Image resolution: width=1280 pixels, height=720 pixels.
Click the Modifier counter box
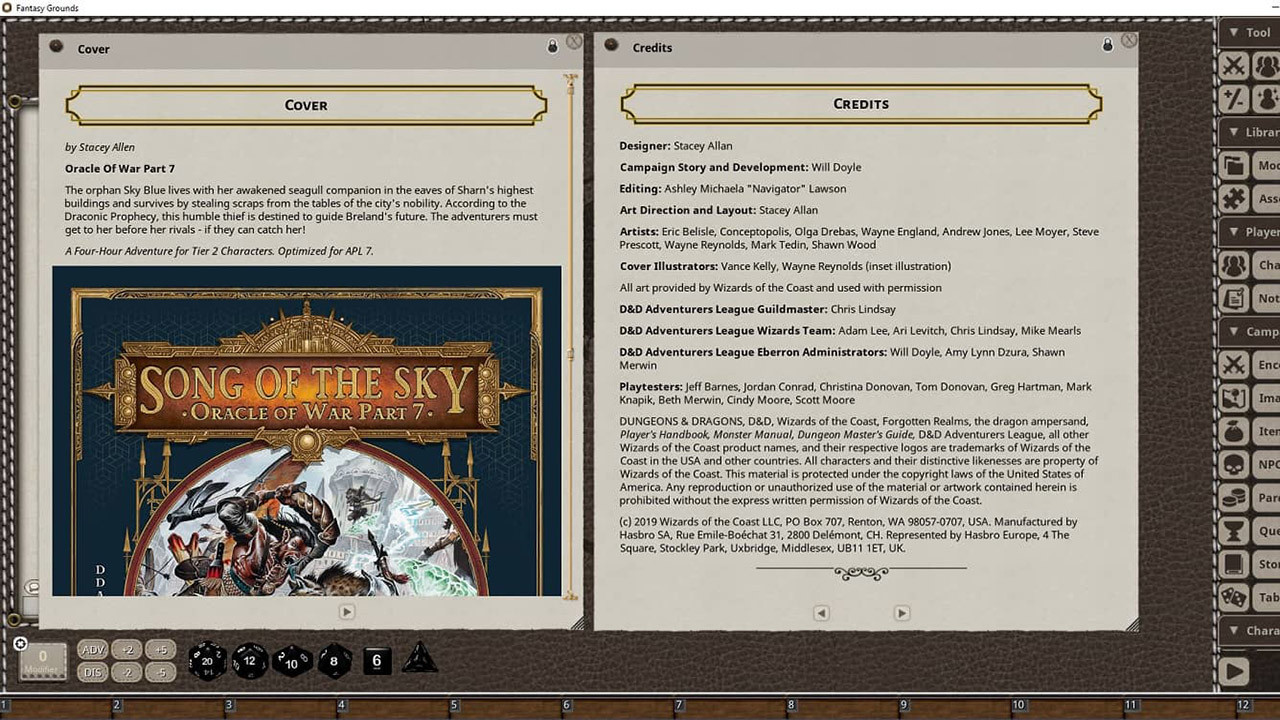pos(42,660)
